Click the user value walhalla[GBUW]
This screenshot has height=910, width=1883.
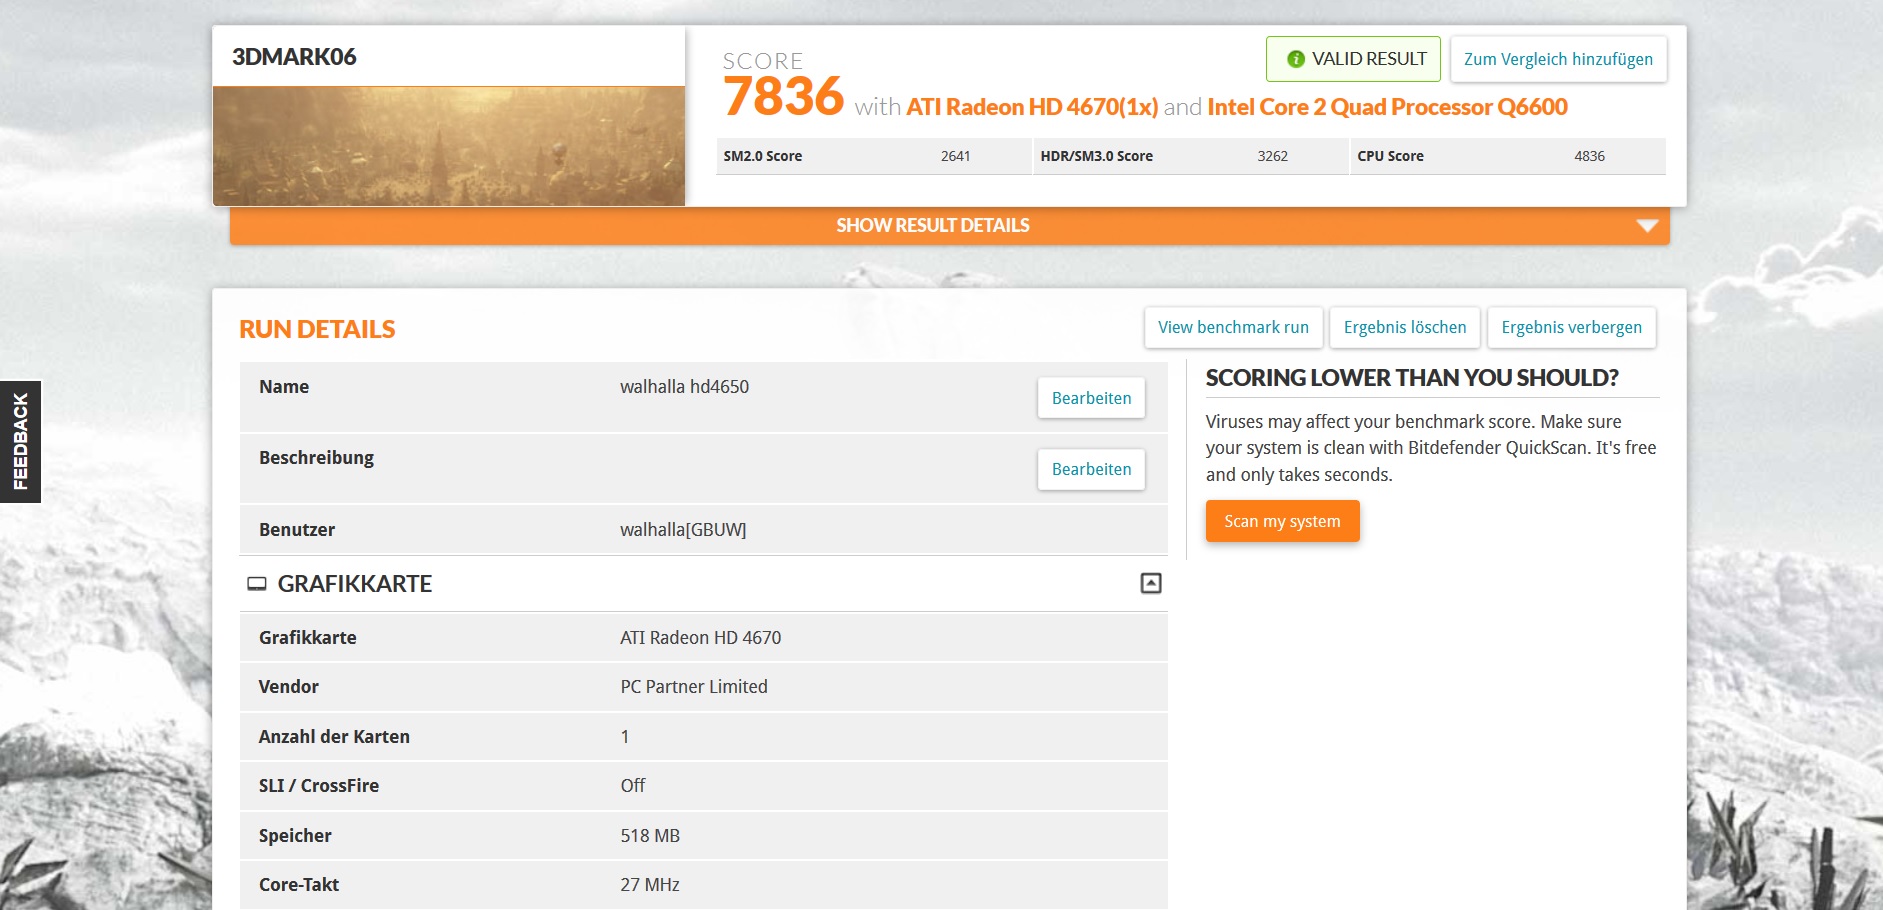tap(683, 530)
